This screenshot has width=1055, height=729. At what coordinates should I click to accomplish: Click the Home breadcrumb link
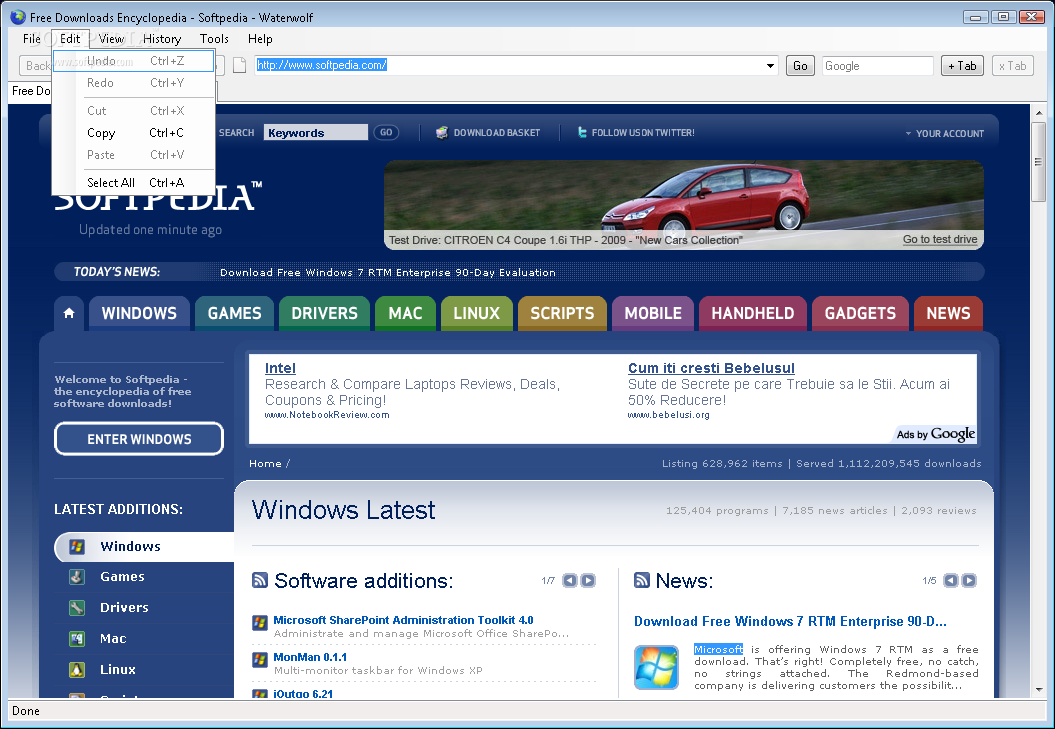pos(265,464)
